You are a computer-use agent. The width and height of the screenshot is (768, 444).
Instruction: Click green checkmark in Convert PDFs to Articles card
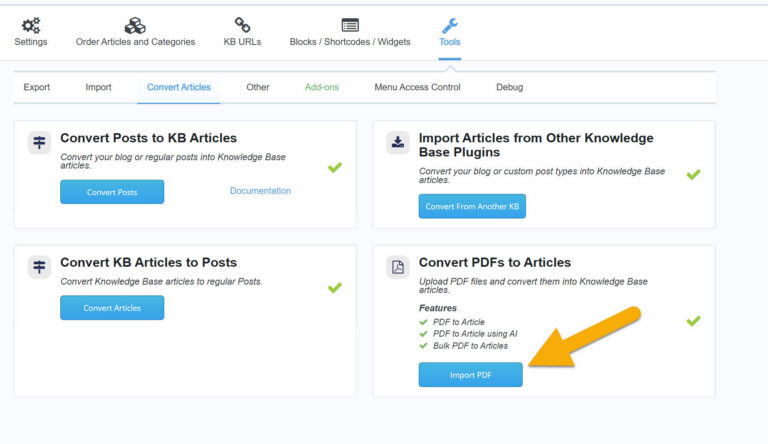pos(693,321)
